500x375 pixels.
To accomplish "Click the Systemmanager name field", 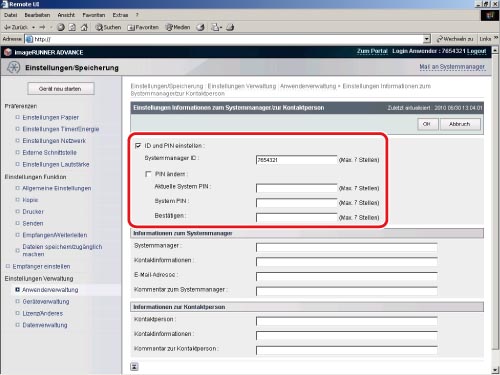I will point(346,247).
